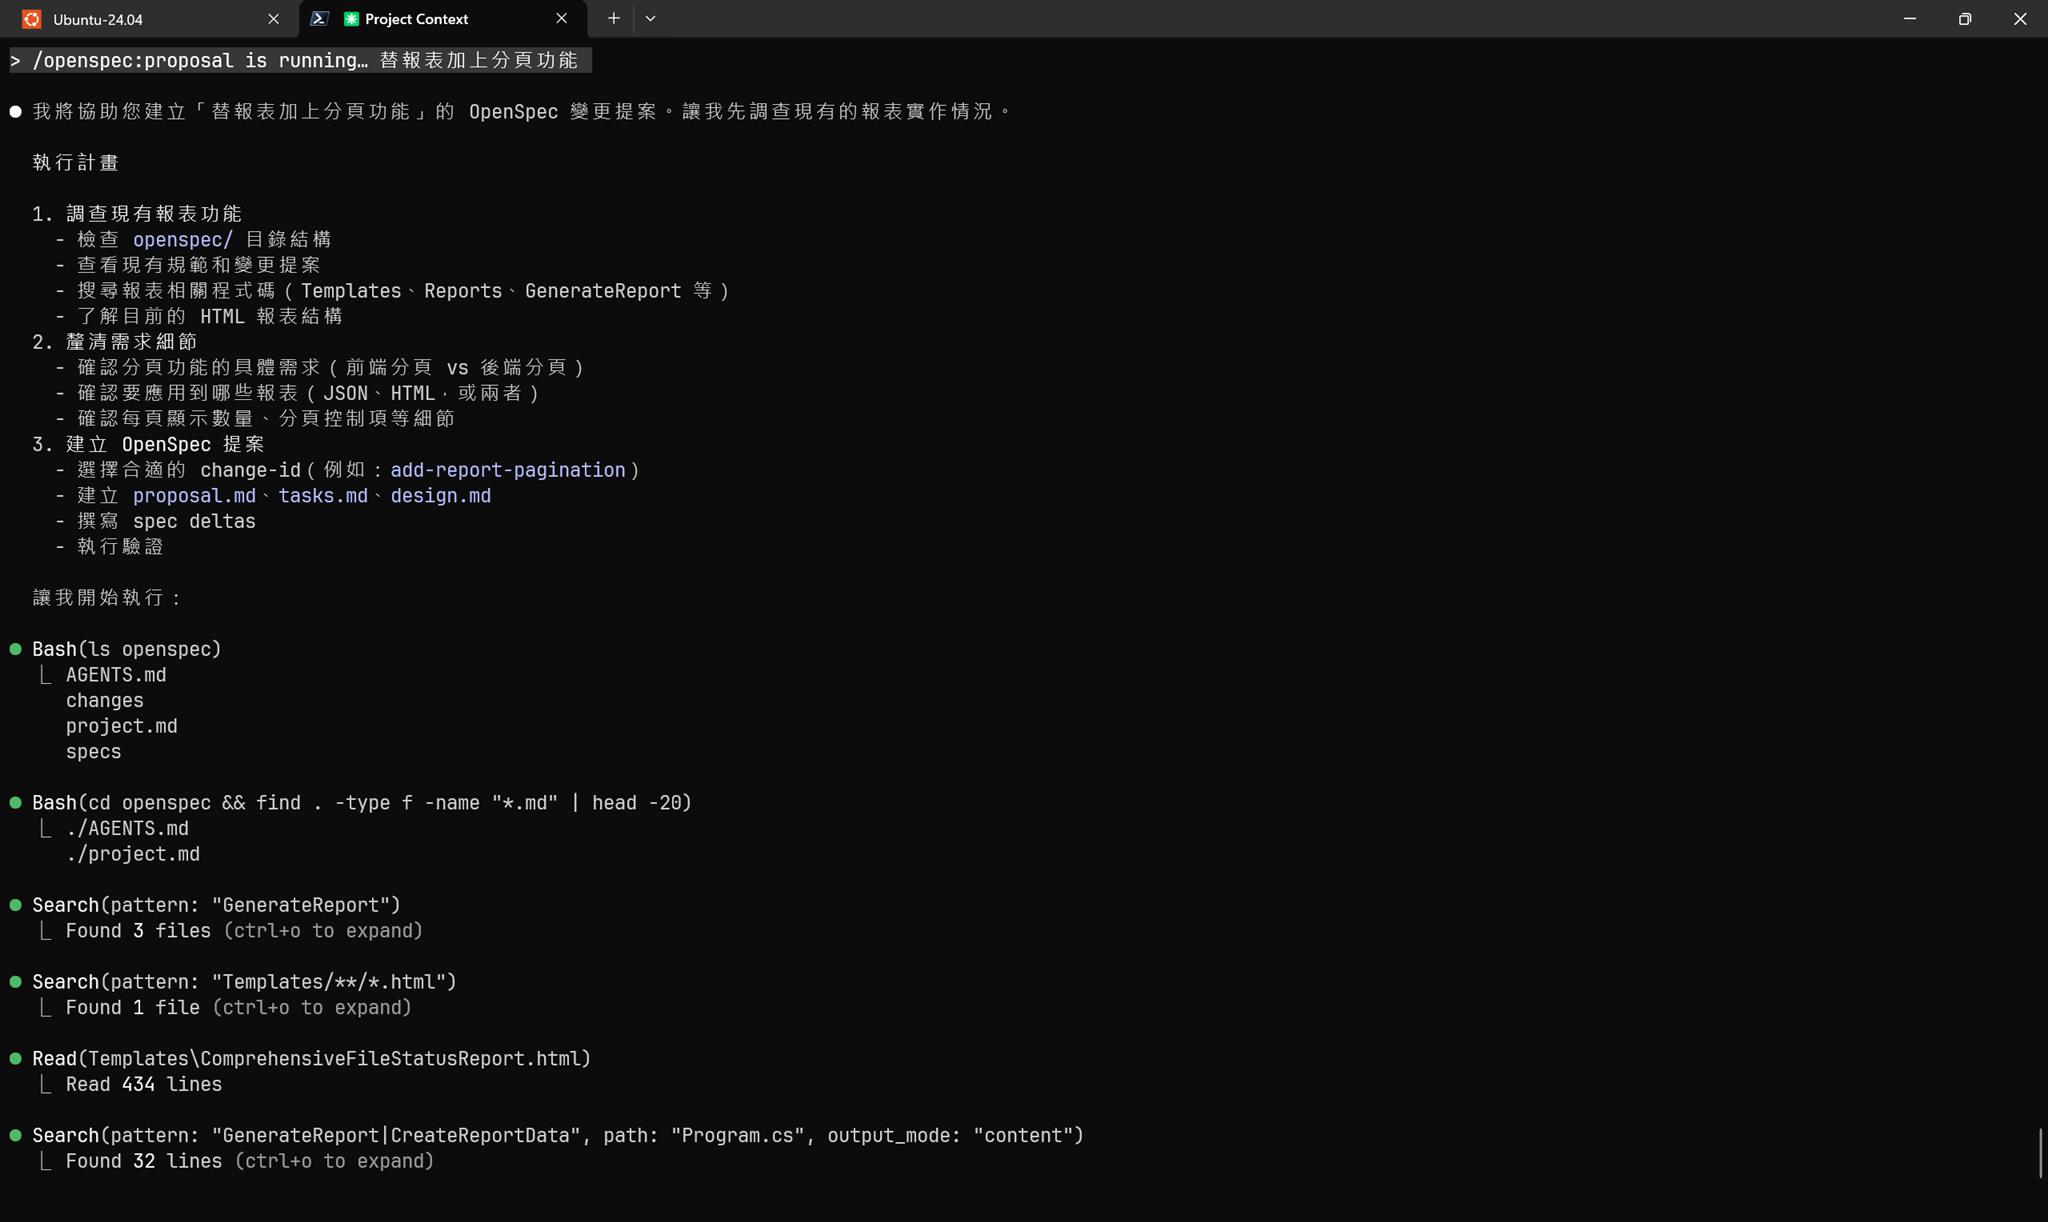Open a new terminal tab with plus
Screen dimensions: 2048x1222
613,19
